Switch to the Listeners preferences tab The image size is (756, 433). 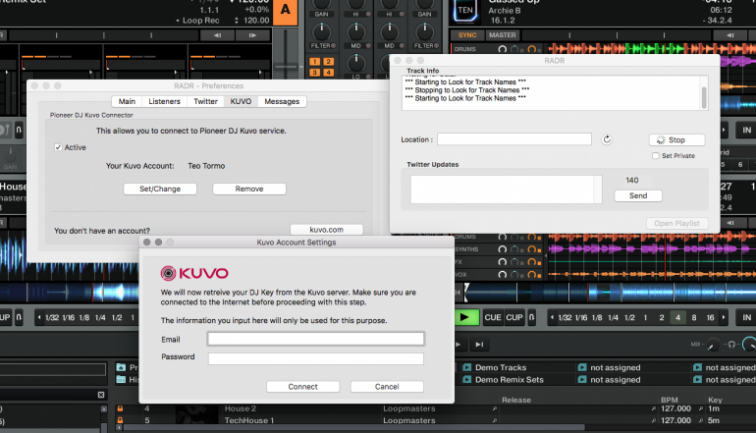click(164, 101)
